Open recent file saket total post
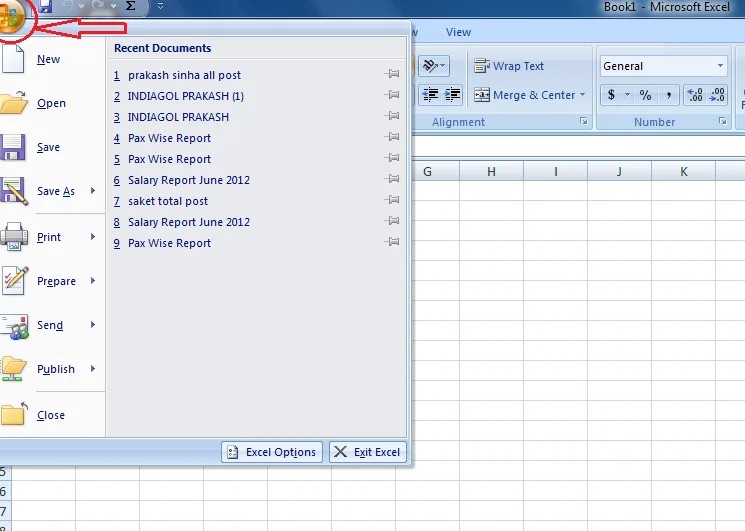Viewport: 745px width, 531px height. 168,201
